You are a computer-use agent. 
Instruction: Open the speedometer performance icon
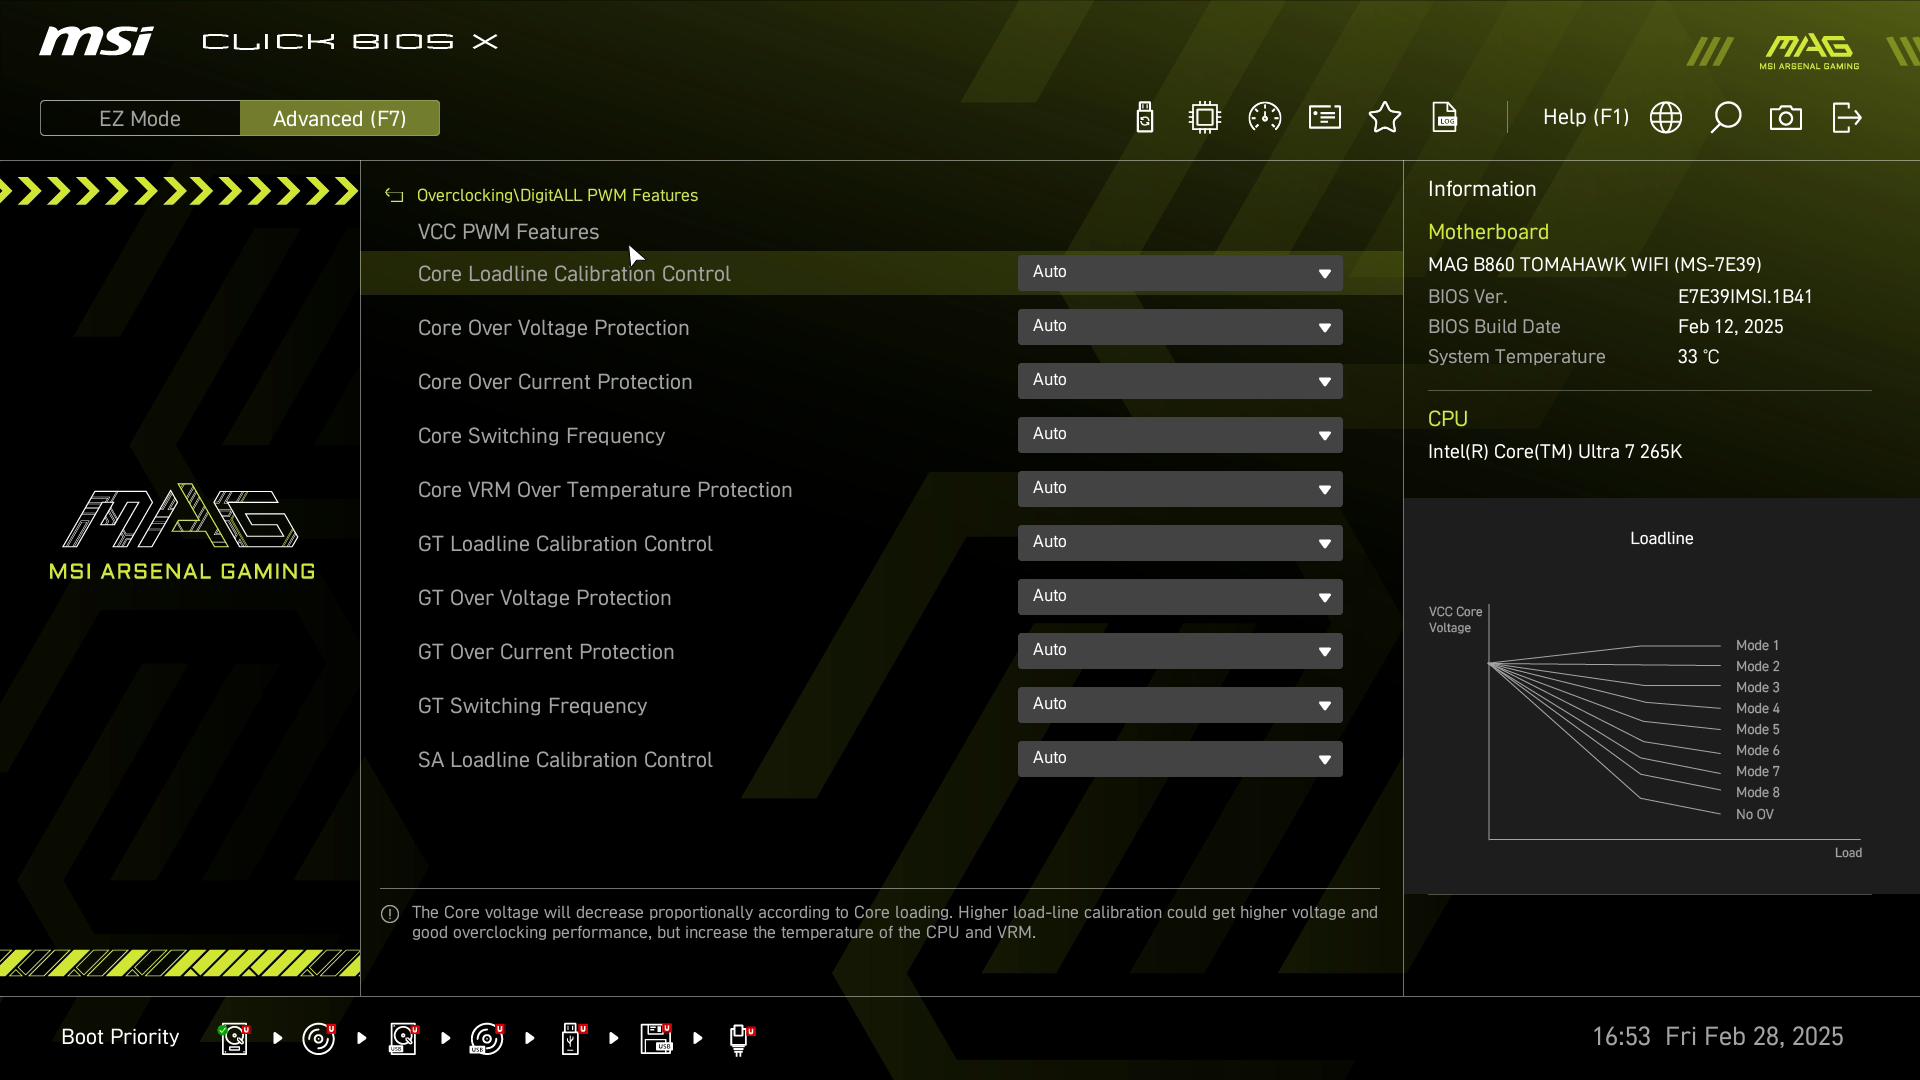[1265, 118]
